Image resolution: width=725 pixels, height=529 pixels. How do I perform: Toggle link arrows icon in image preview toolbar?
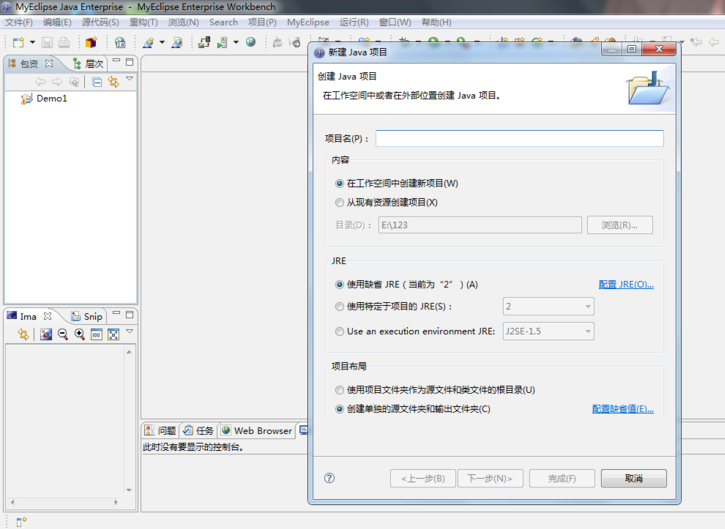(23, 334)
